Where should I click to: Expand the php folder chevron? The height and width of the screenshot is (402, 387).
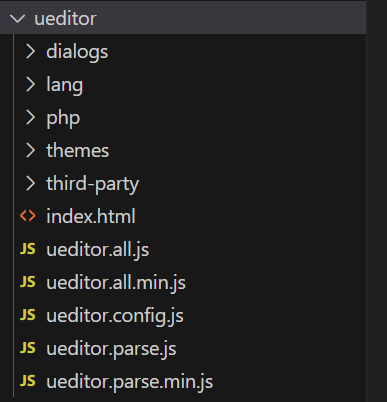click(30, 117)
